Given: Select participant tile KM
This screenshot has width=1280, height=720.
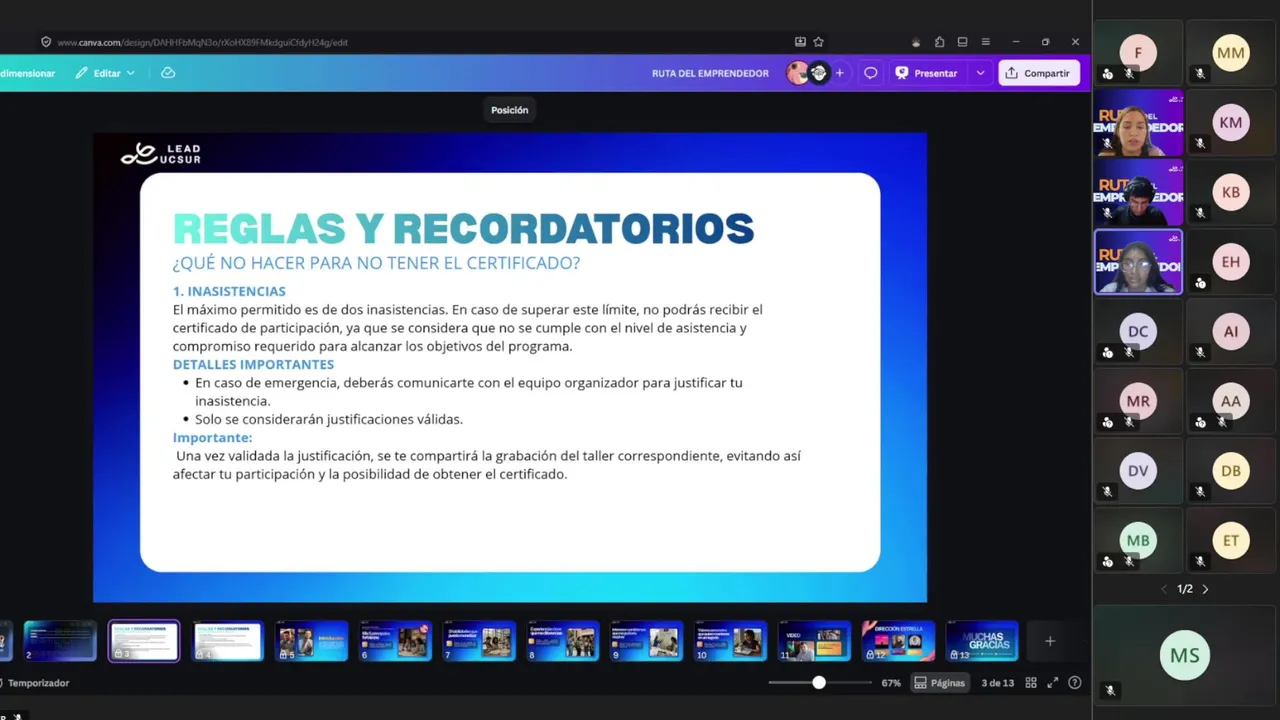Looking at the screenshot, I should [x=1231, y=123].
